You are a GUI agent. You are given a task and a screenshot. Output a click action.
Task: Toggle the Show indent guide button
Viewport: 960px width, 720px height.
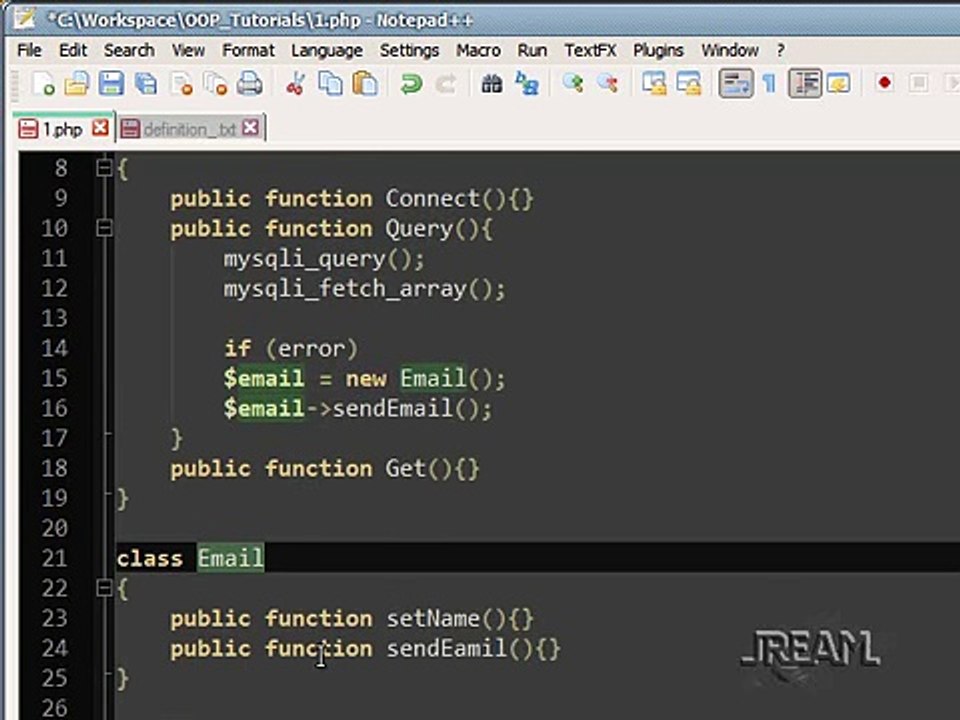pos(804,83)
